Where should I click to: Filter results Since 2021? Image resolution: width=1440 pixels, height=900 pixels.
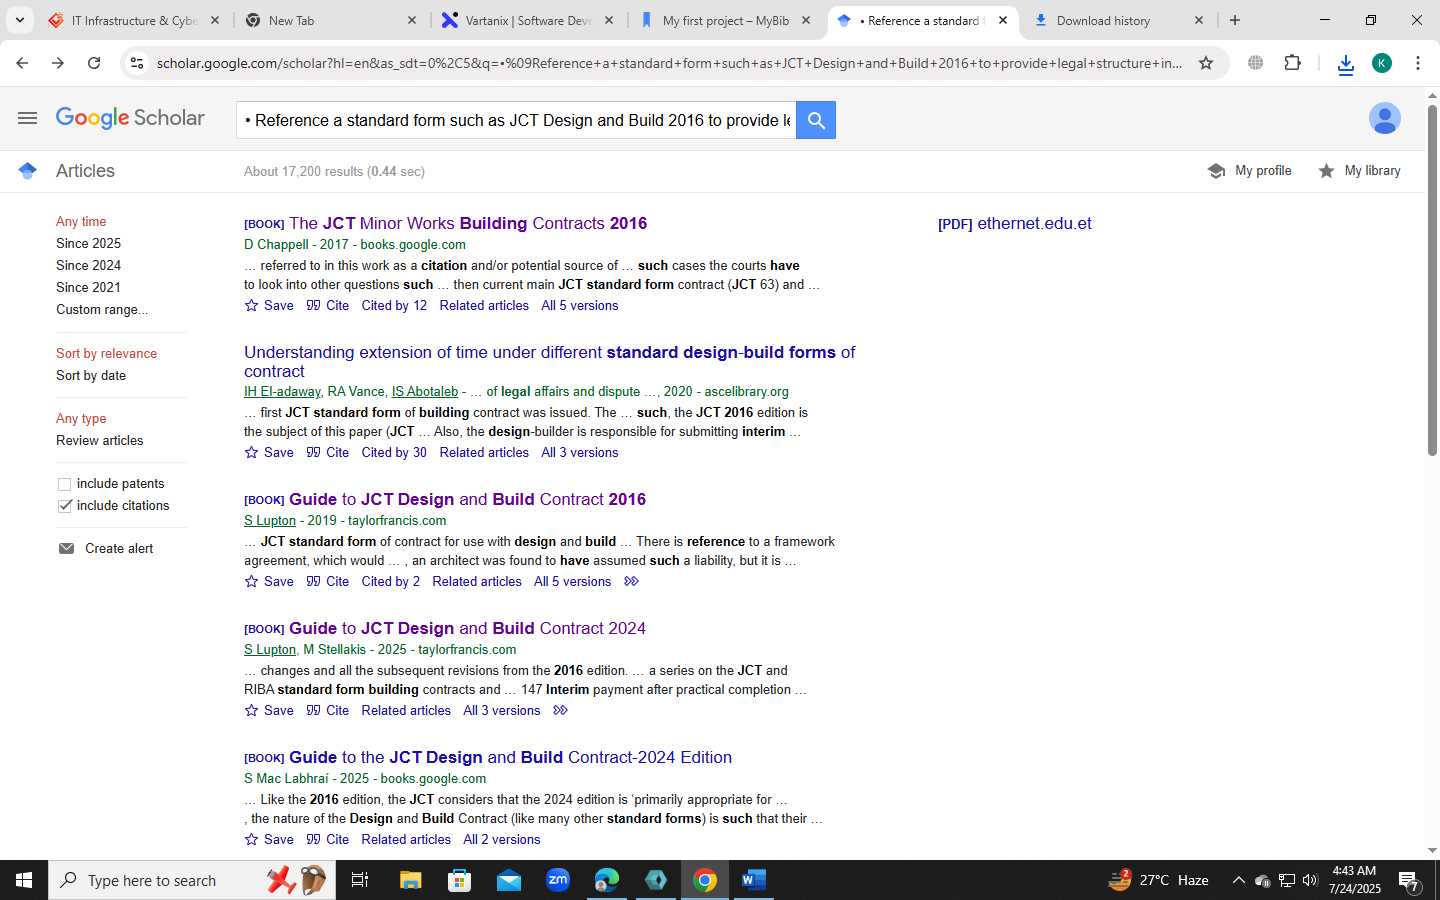pos(88,287)
